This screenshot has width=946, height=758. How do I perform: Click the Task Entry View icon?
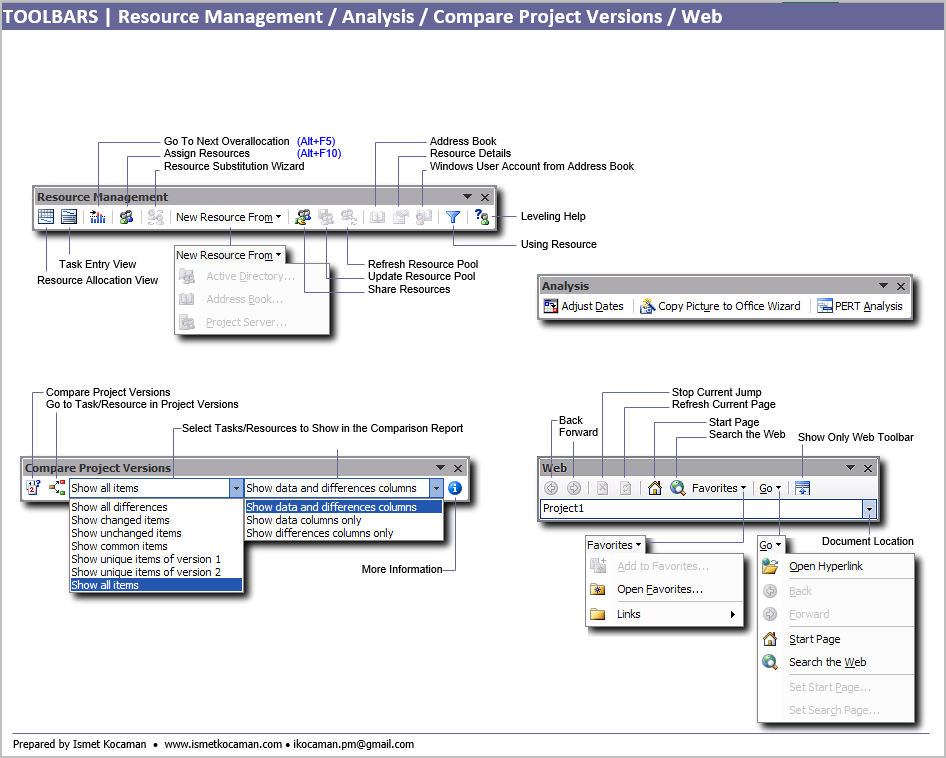pos(69,217)
